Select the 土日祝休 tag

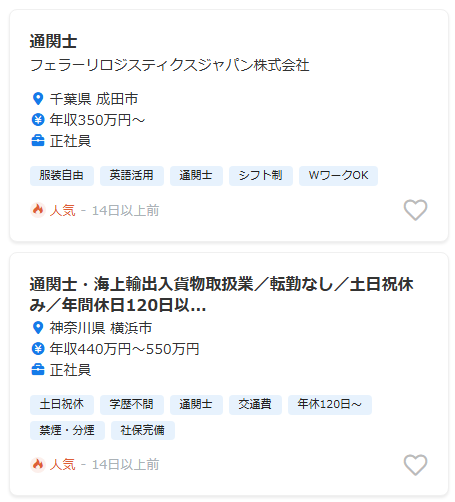point(62,405)
